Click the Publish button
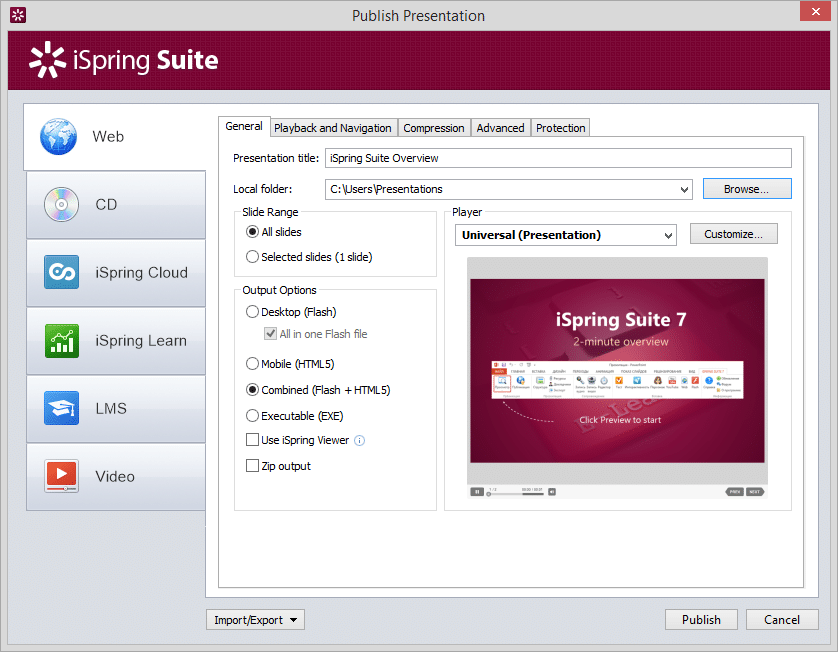 pyautogui.click(x=701, y=619)
